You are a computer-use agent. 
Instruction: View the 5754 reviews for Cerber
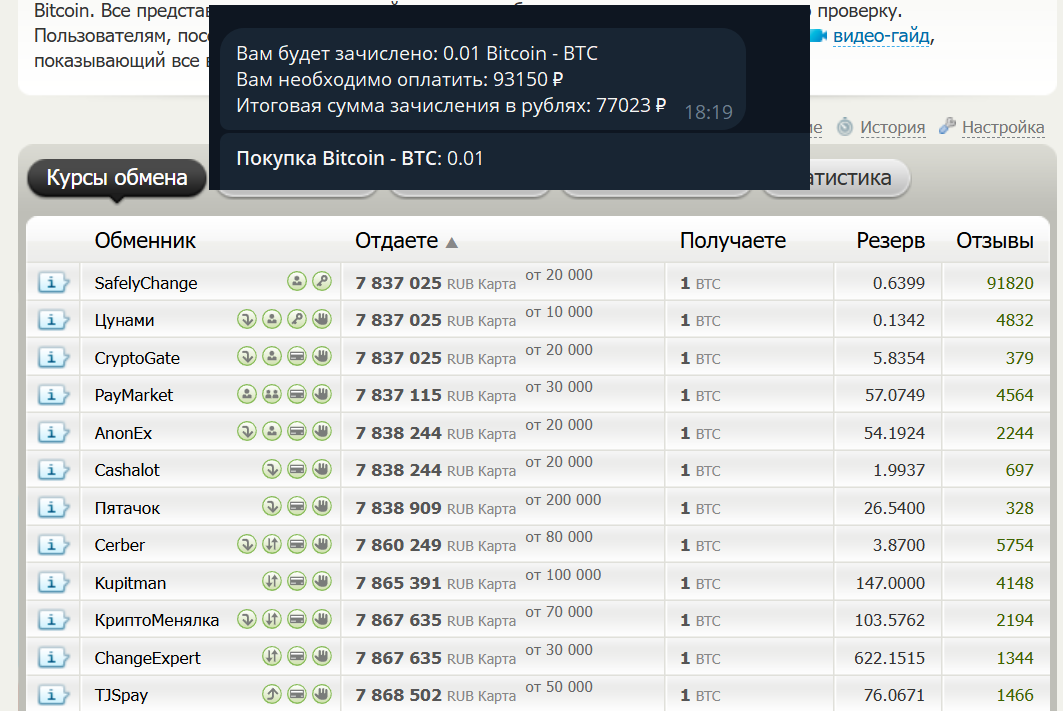(1014, 545)
